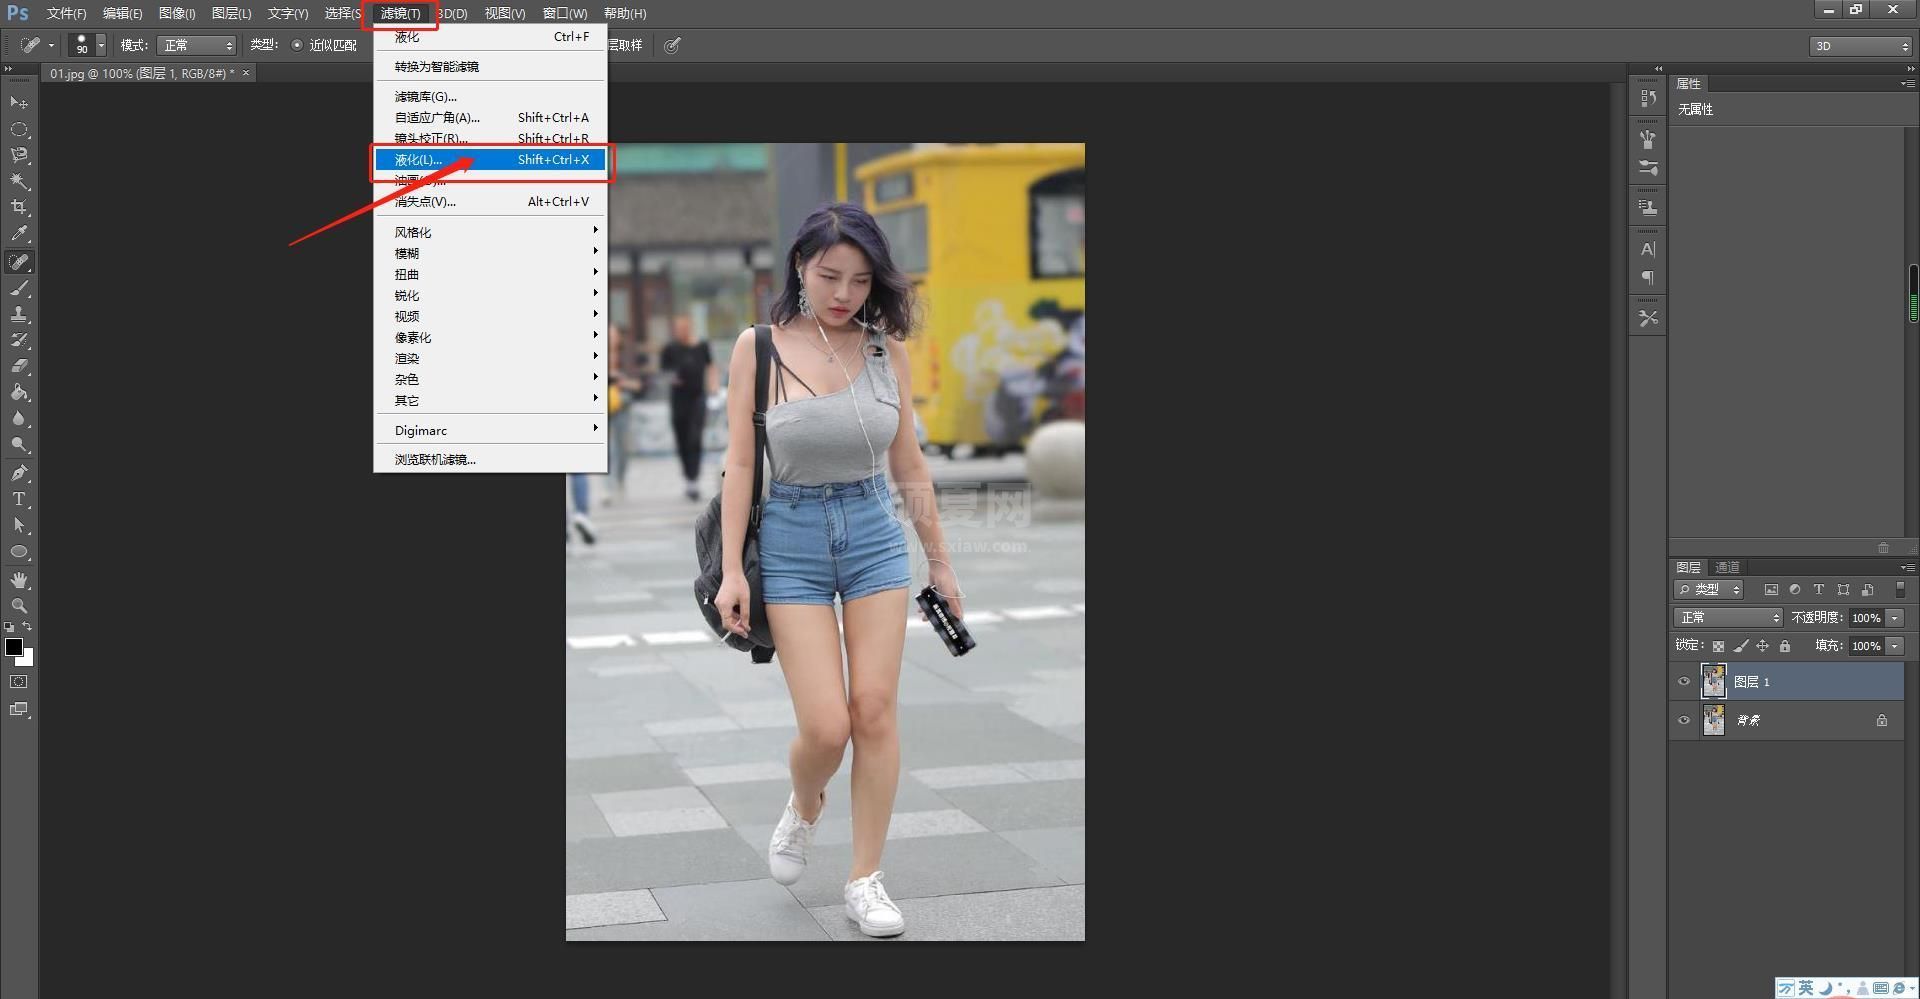Choose 消失点(V)... menu entry
Screen dimensions: 1920x999
[490, 201]
